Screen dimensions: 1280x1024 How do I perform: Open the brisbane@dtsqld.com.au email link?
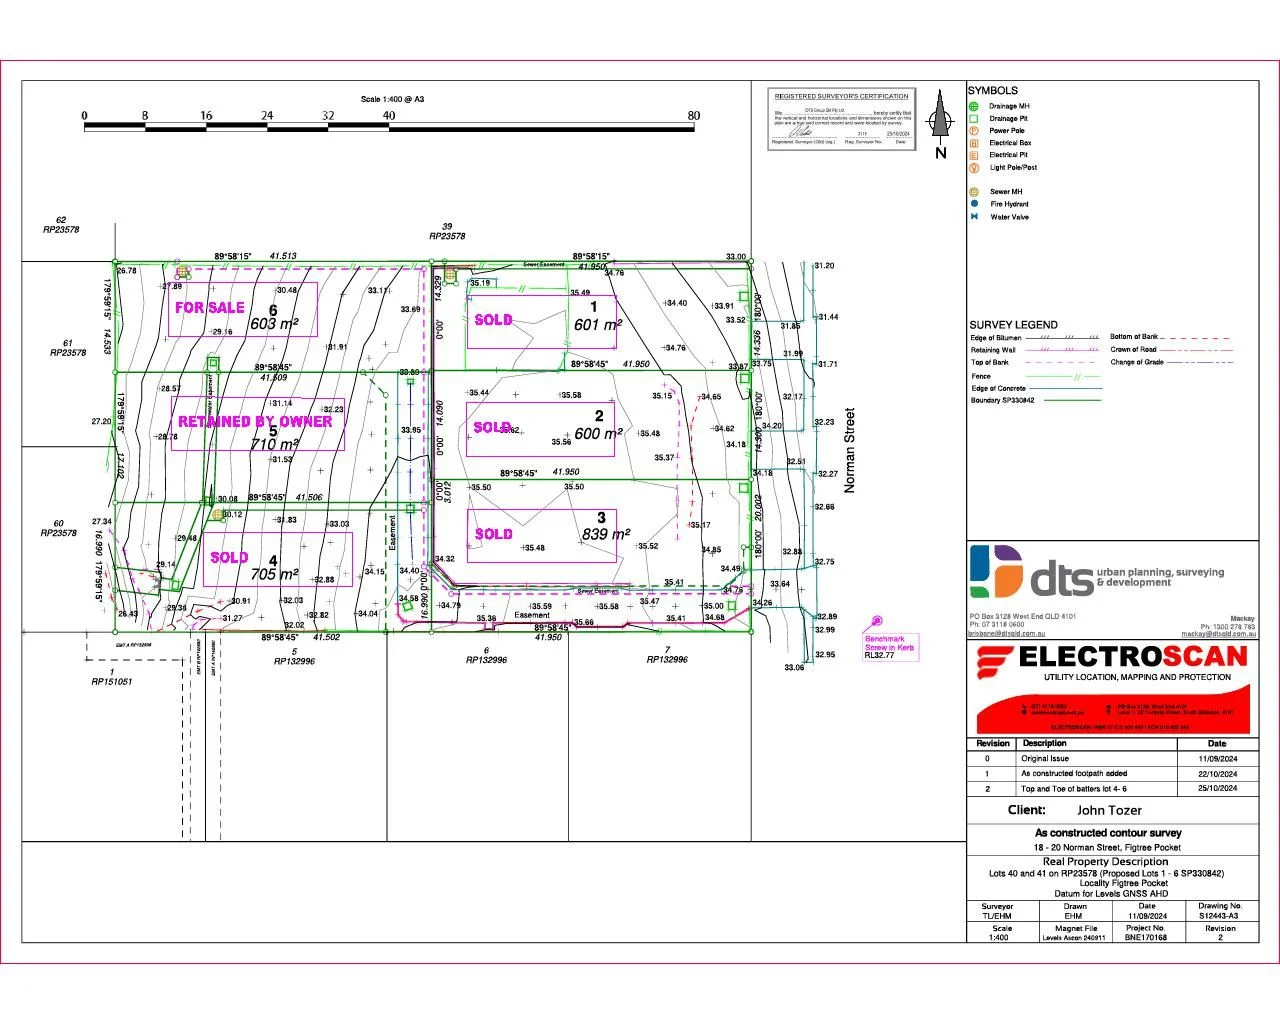[x=1007, y=633]
